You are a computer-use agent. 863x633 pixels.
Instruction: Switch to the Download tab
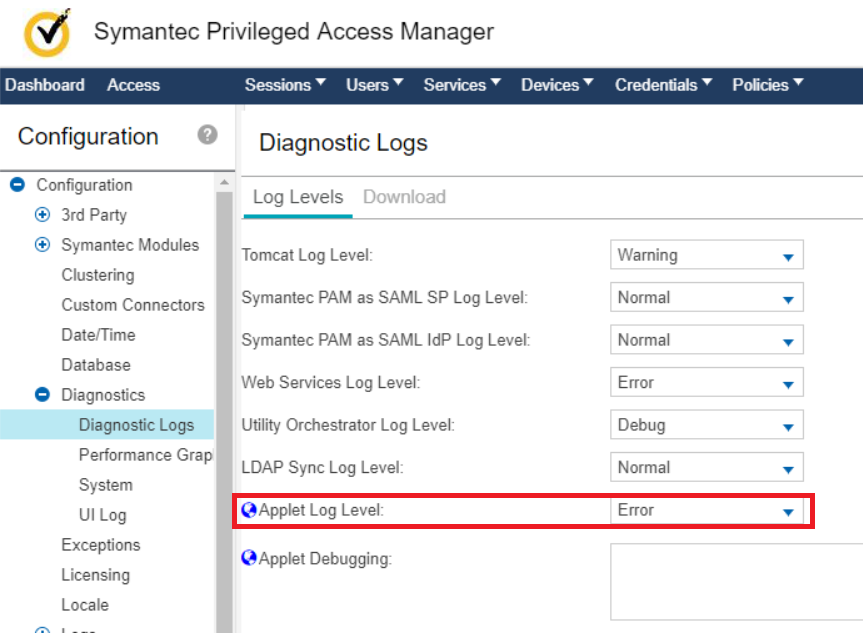pyautogui.click(x=404, y=197)
